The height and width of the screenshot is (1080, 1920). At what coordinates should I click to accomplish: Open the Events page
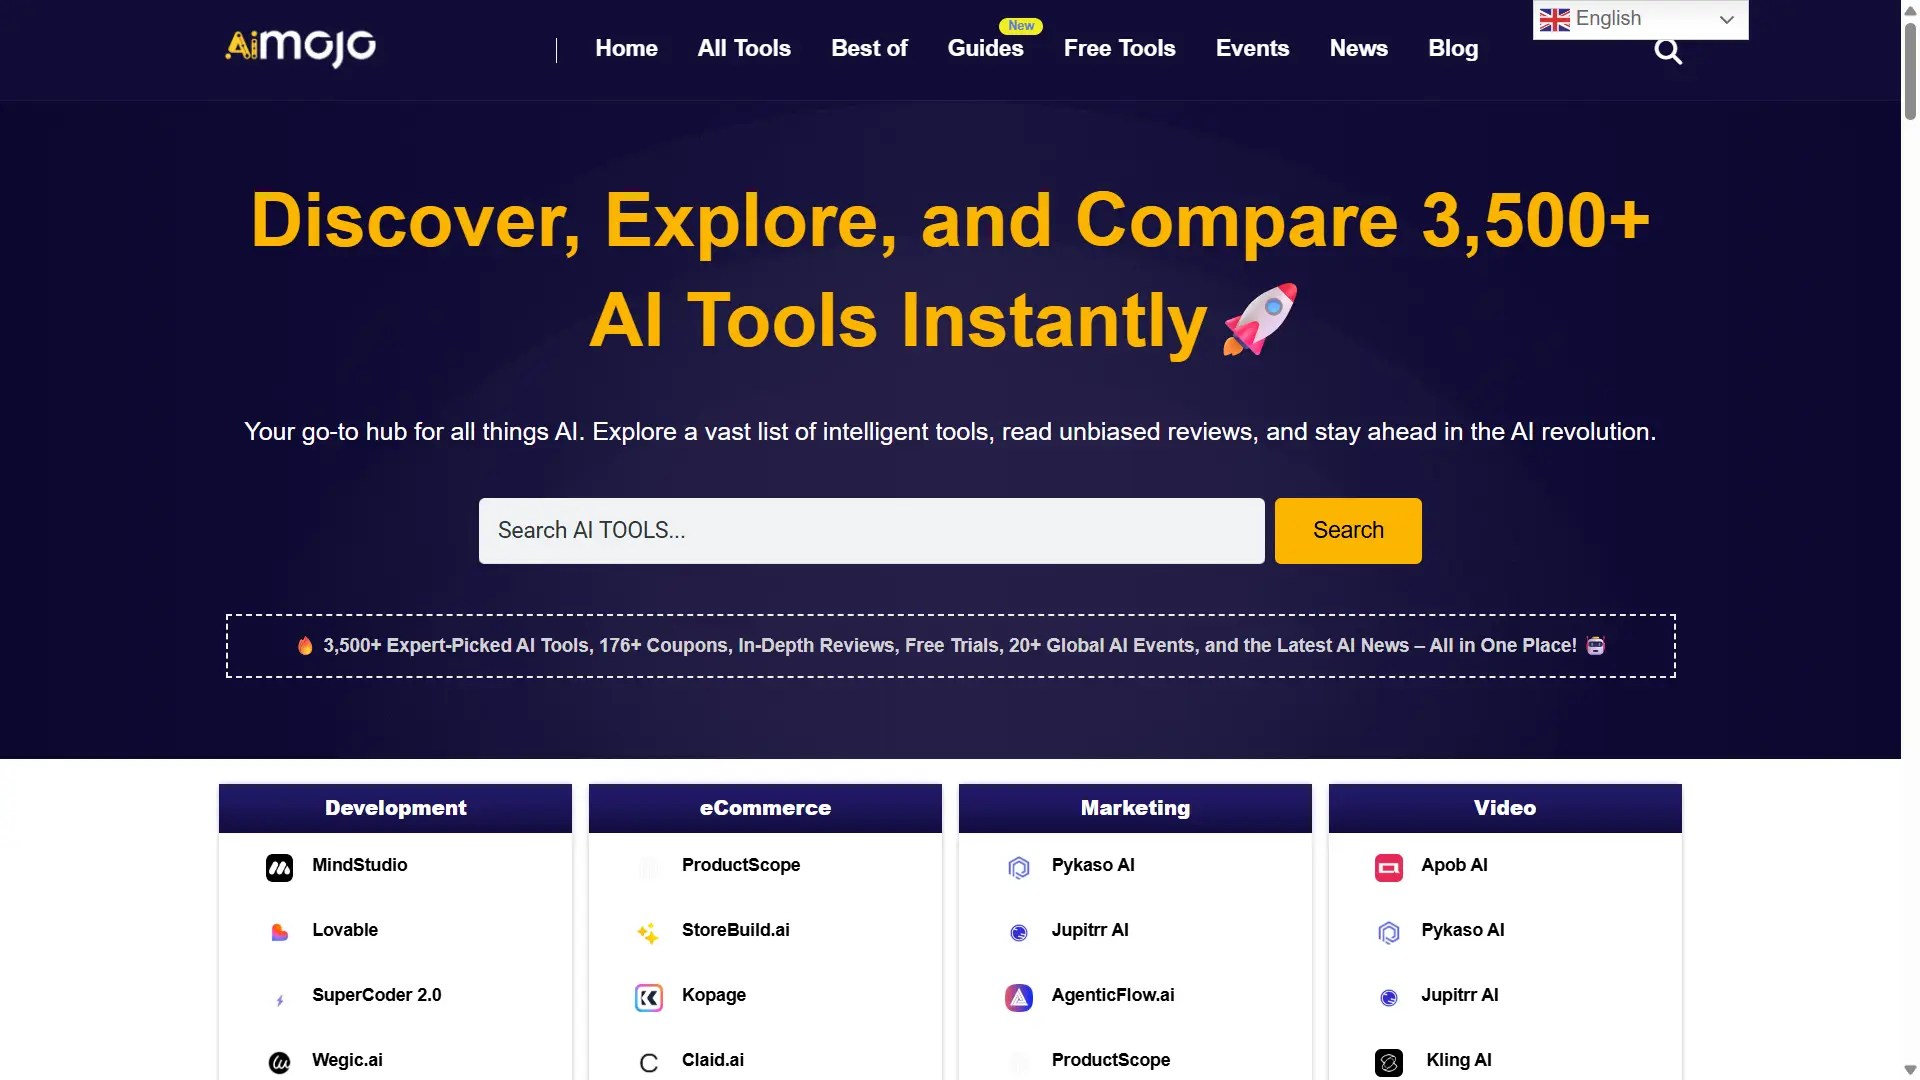[x=1252, y=48]
